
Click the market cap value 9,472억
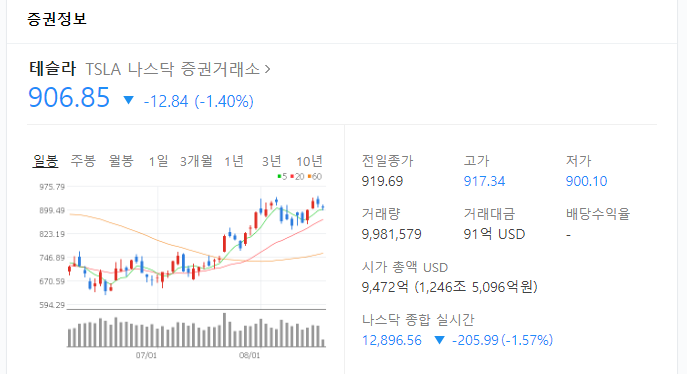click(385, 287)
